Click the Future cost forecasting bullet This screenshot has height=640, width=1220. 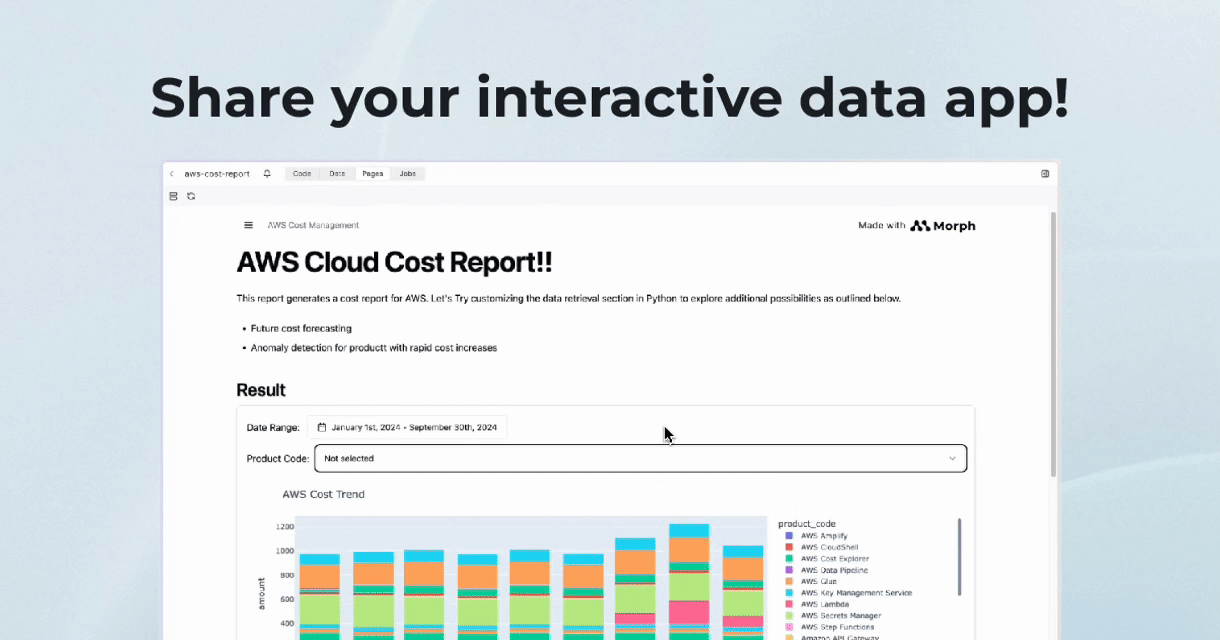tap(301, 328)
